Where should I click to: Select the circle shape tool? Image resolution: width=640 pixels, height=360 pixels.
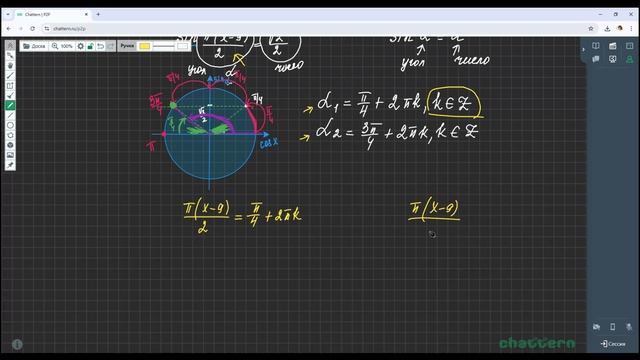click(x=10, y=125)
